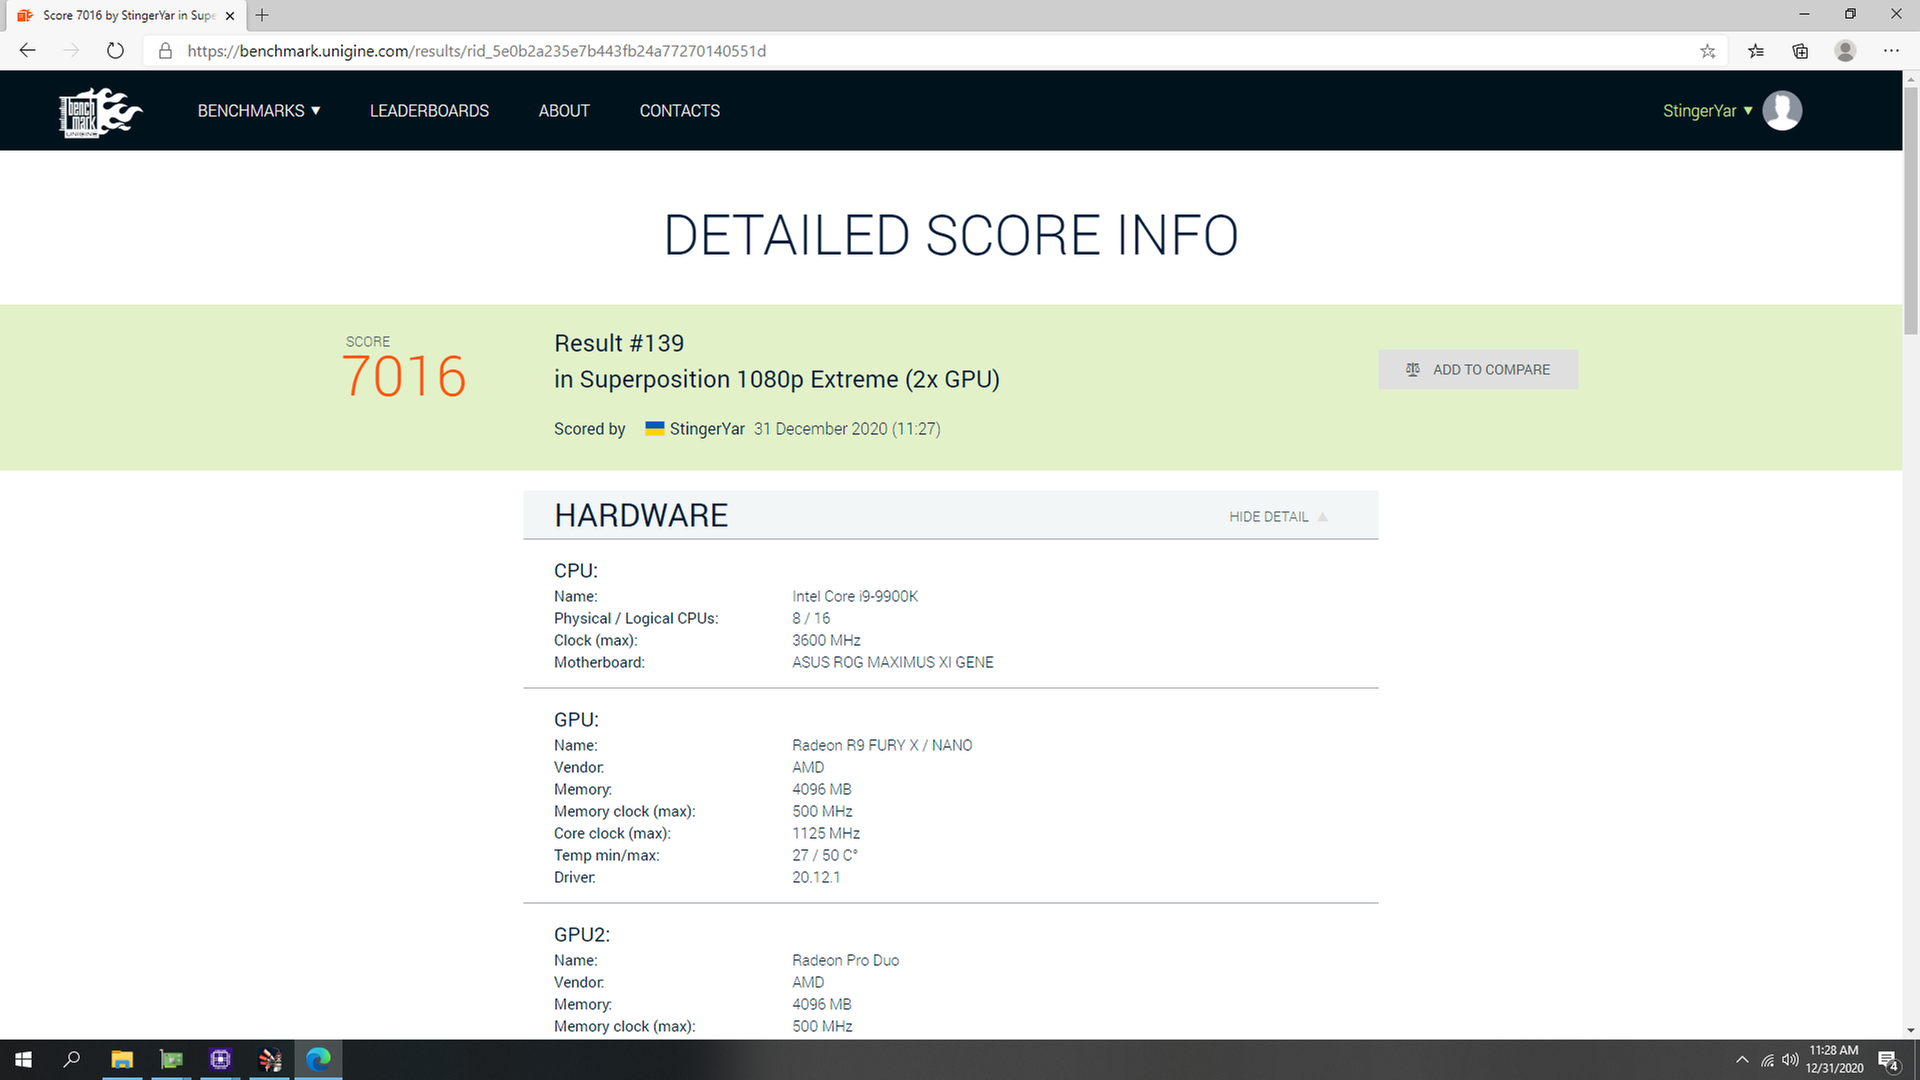Click the browser forward arrow
Screen dimensions: 1920x1080
tap(71, 51)
